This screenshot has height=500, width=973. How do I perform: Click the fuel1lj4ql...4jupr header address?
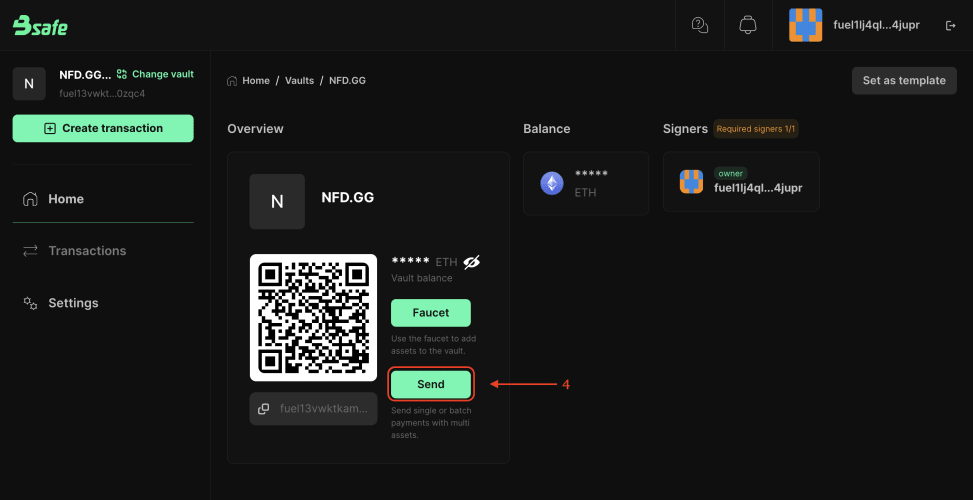pos(876,25)
